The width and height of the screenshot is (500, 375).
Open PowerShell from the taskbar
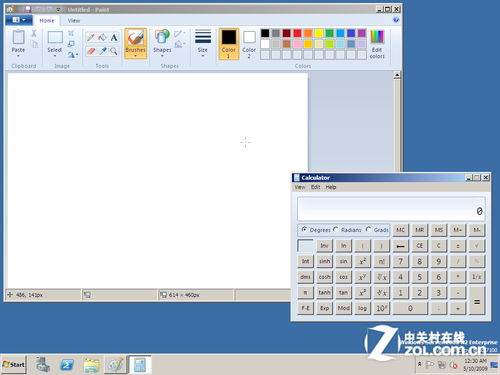pyautogui.click(x=67, y=365)
